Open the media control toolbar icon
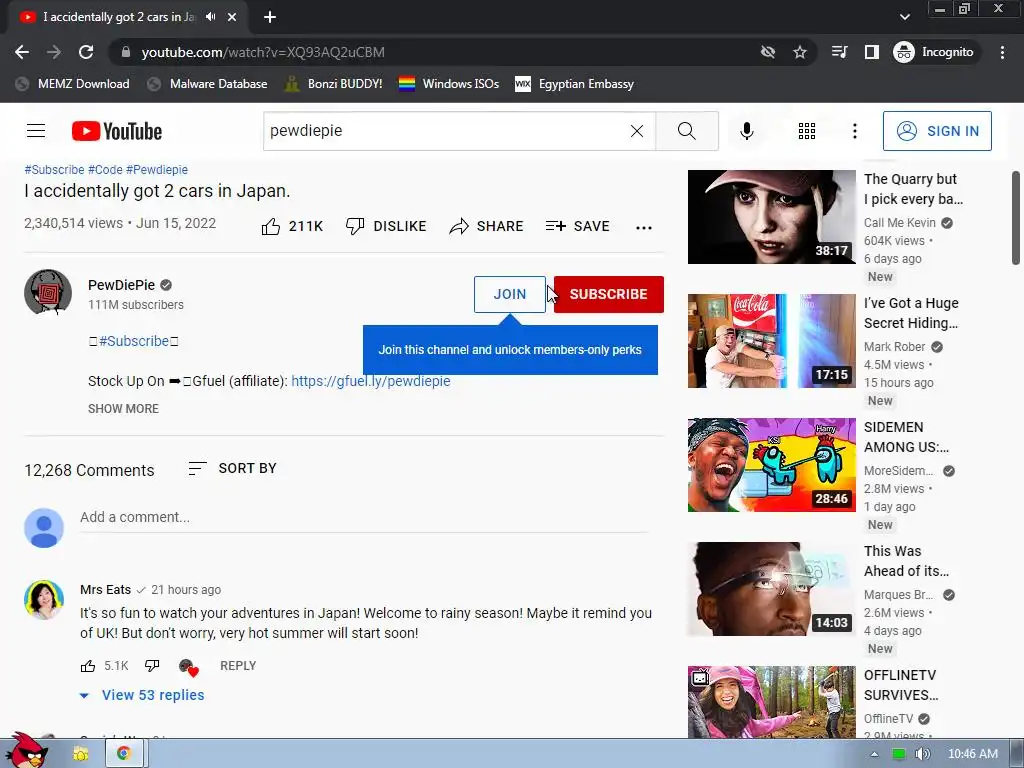Viewport: 1024px width, 768px height. pyautogui.click(x=839, y=52)
